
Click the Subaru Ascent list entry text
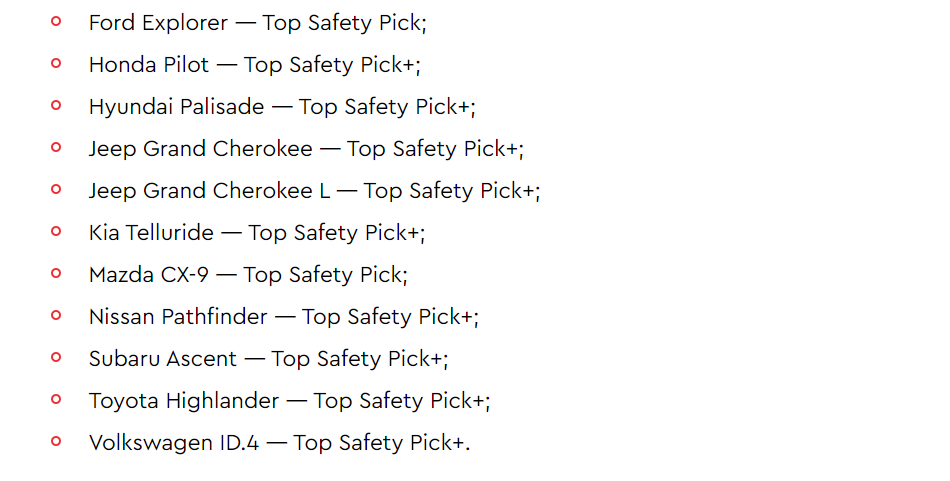(268, 359)
